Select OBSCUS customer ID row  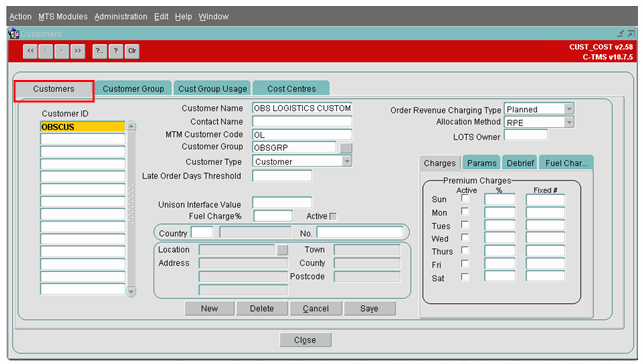coord(82,127)
